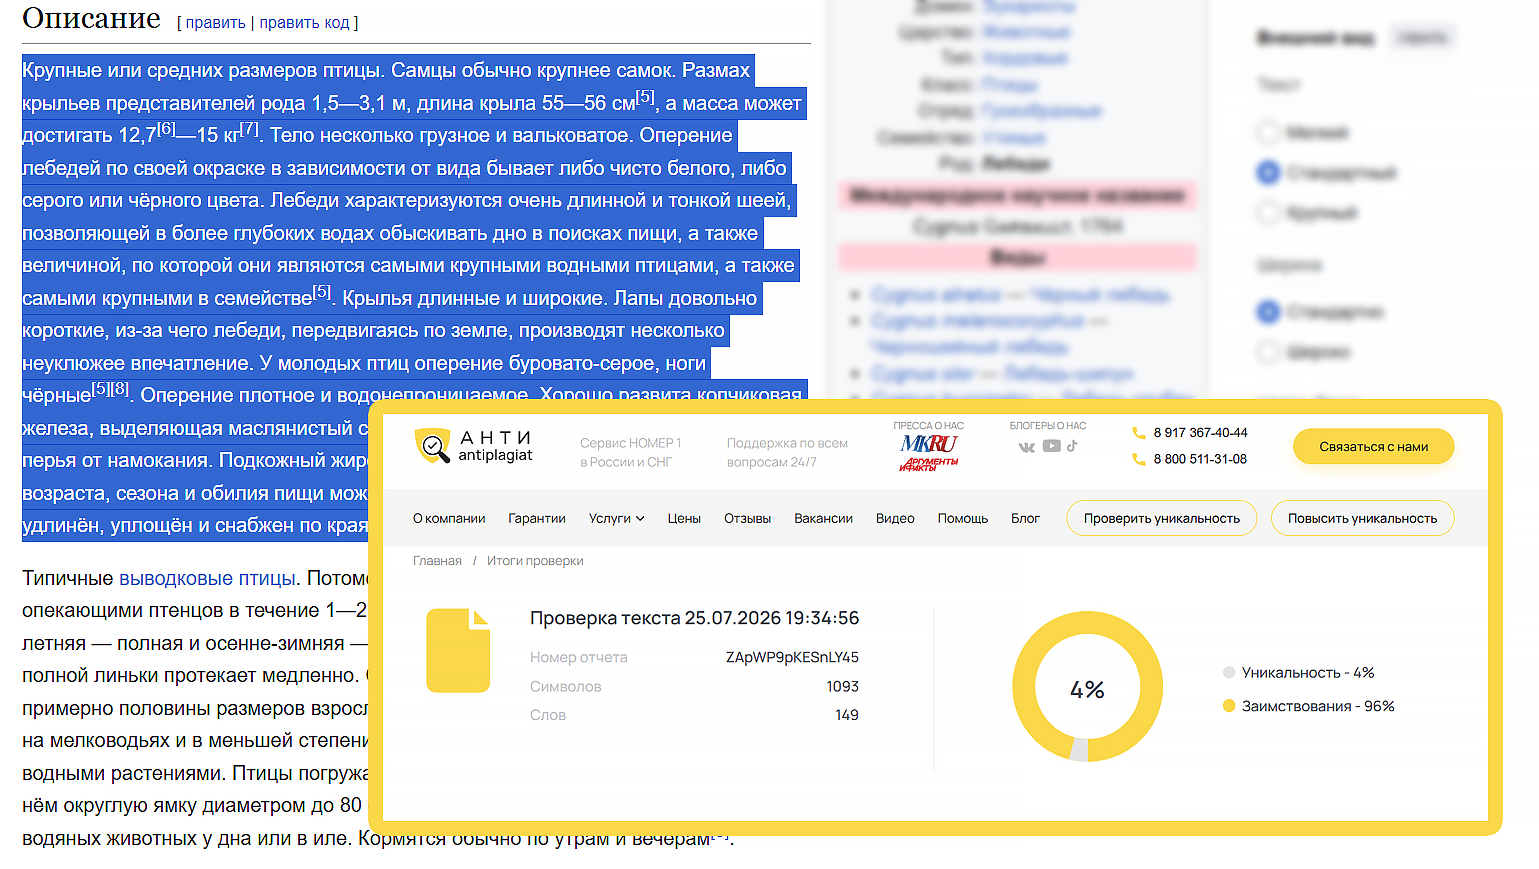This screenshot has width=1539, height=869.
Task: Click the ПРЕССА О НАС label
Action: tap(929, 426)
